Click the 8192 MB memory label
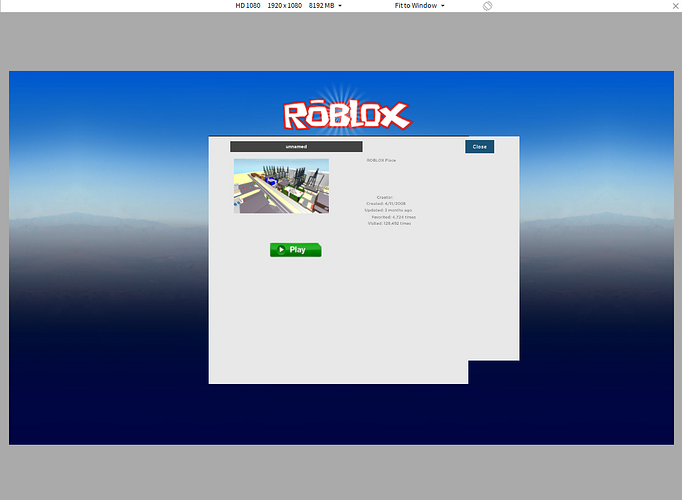The image size is (682, 500). click(321, 6)
